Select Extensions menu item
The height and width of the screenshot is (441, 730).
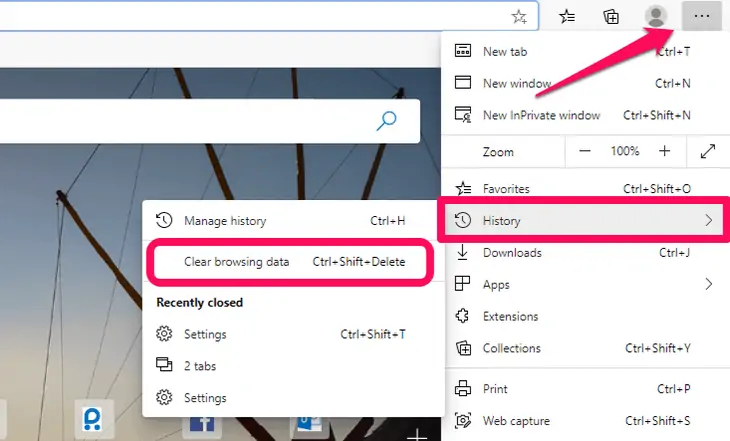[x=511, y=316]
